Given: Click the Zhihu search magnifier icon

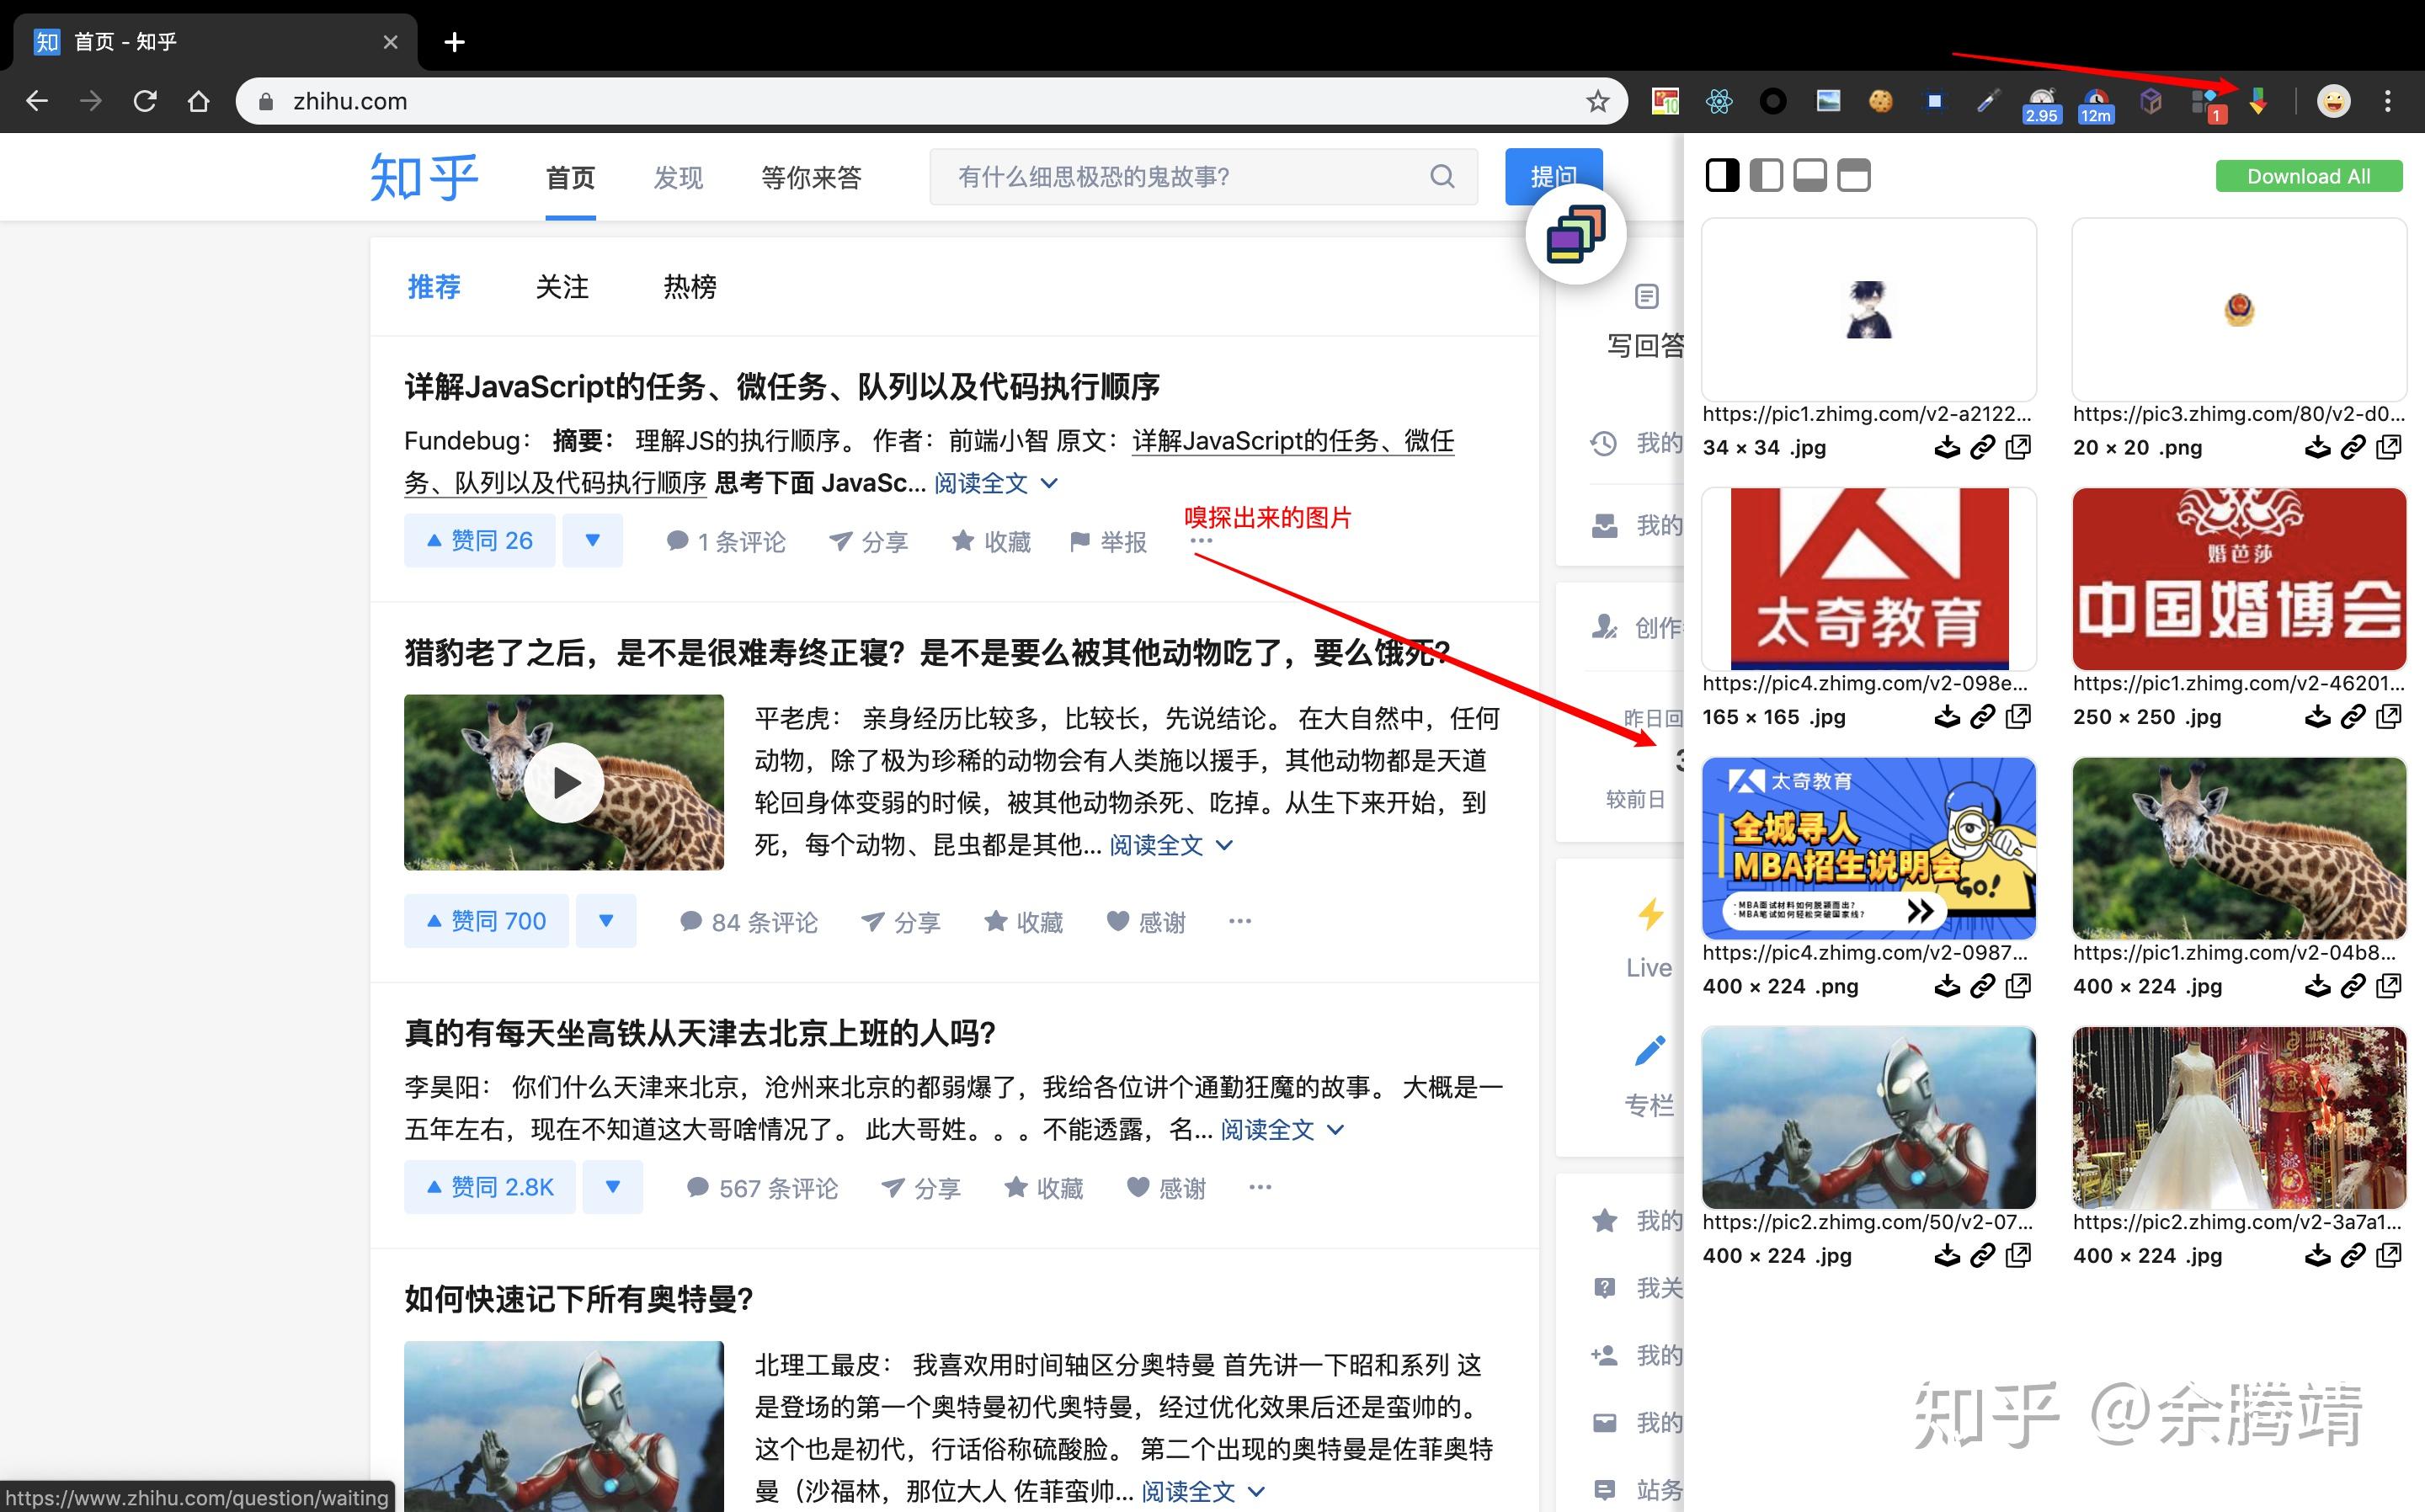Looking at the screenshot, I should point(1442,177).
